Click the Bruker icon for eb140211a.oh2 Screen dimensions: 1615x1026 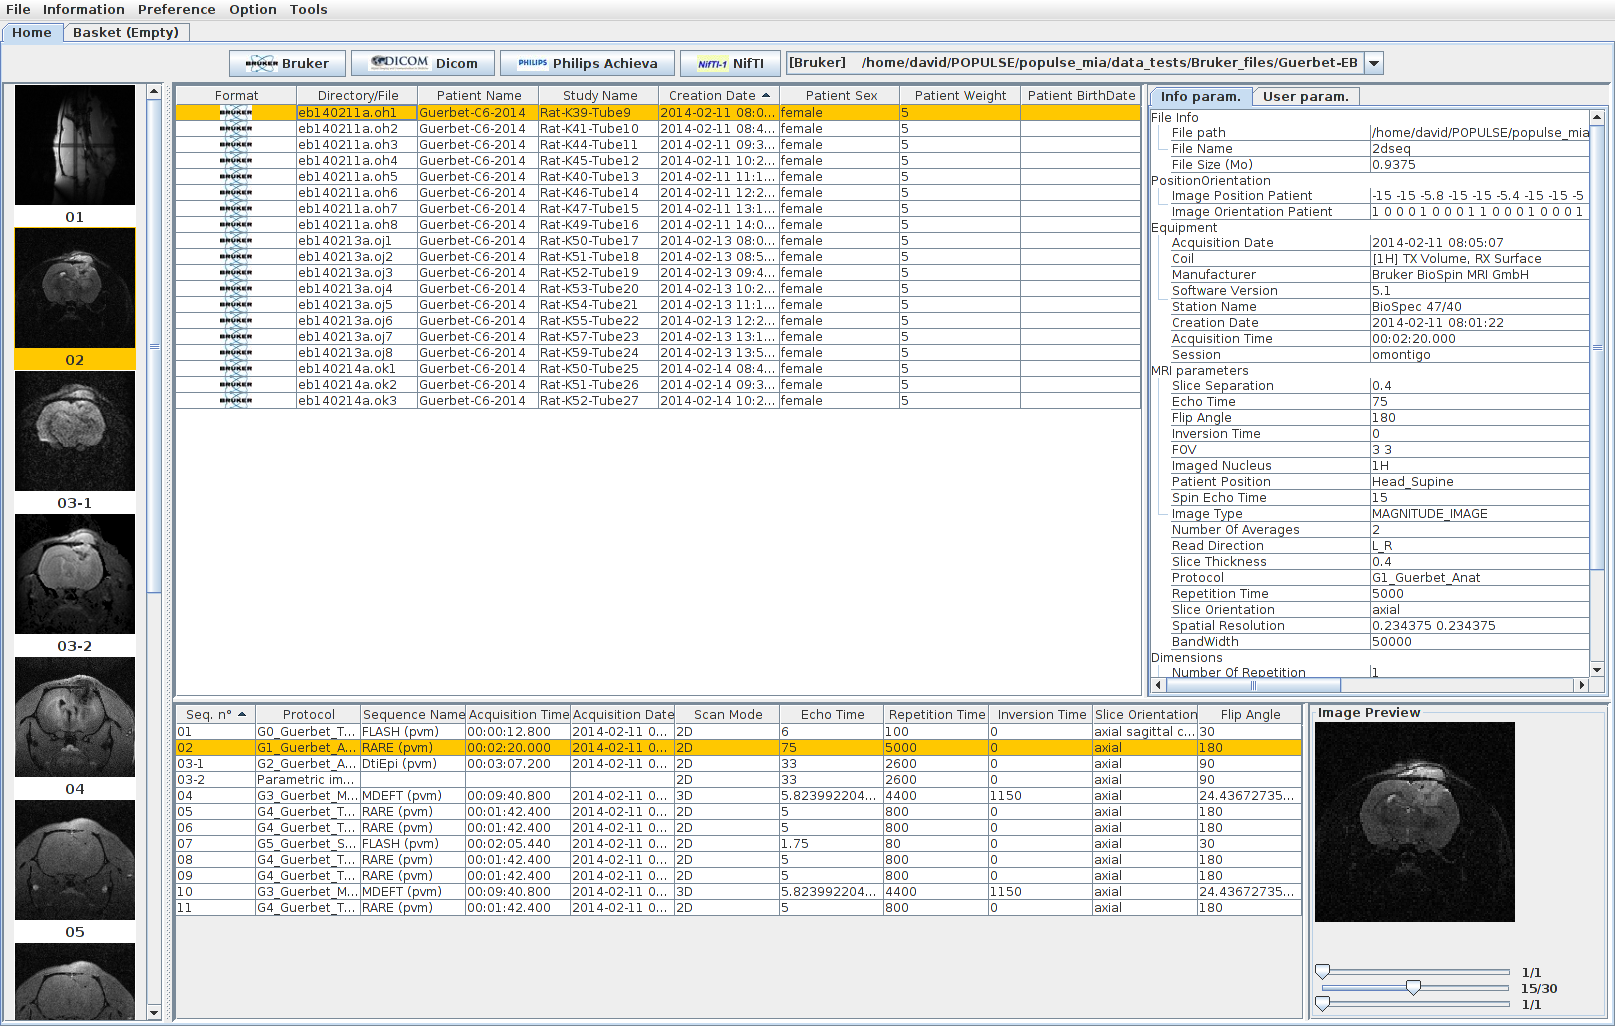coord(236,128)
